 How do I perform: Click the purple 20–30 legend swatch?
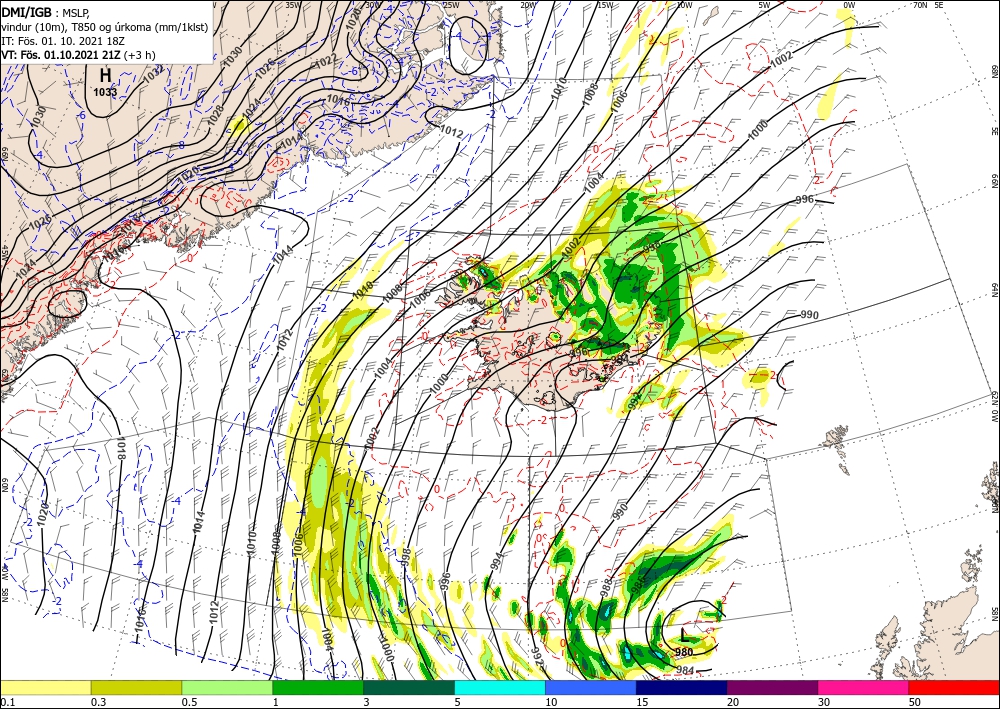click(772, 687)
